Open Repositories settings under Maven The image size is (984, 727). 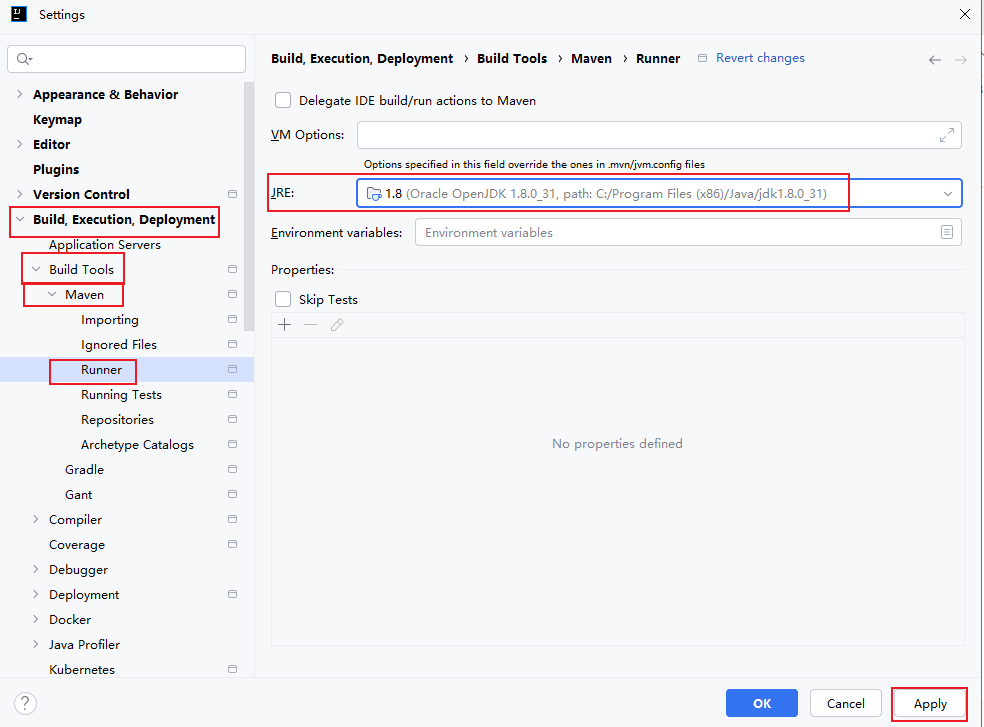(x=117, y=419)
